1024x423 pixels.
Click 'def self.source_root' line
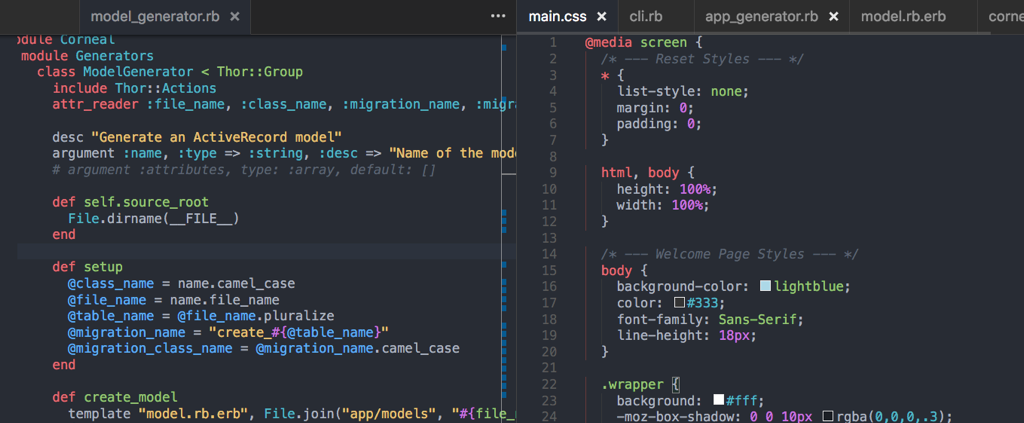(131, 202)
